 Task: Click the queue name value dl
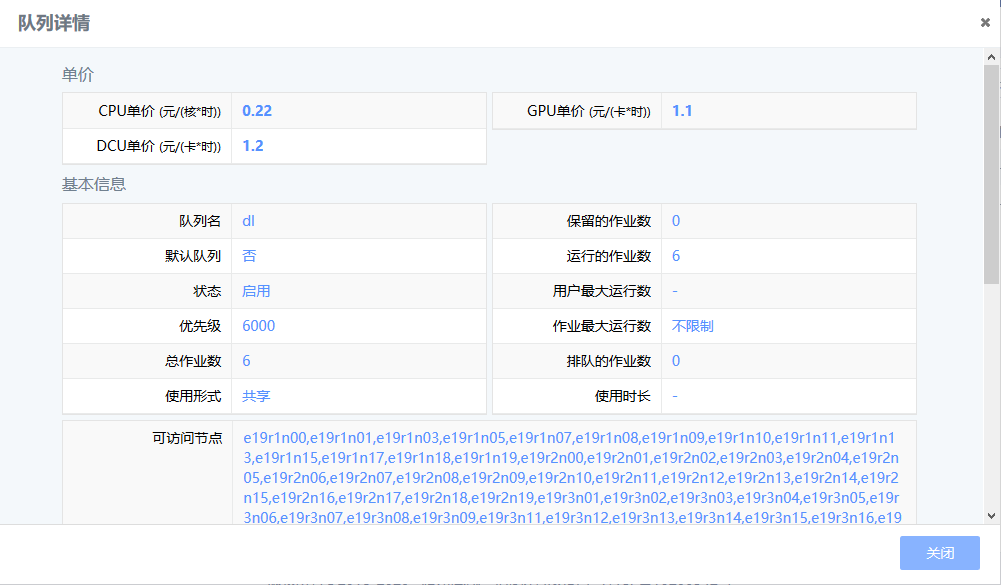[249, 221]
